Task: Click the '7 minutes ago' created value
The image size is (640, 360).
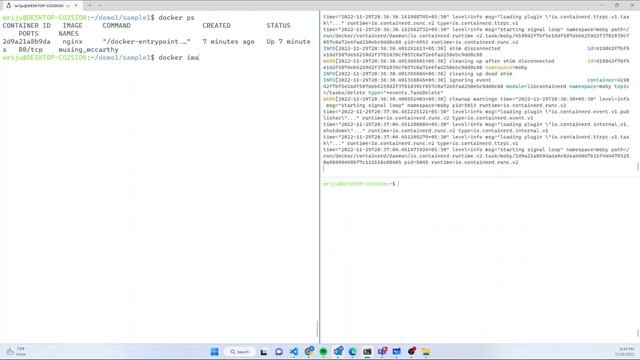Action: [x=229, y=42]
